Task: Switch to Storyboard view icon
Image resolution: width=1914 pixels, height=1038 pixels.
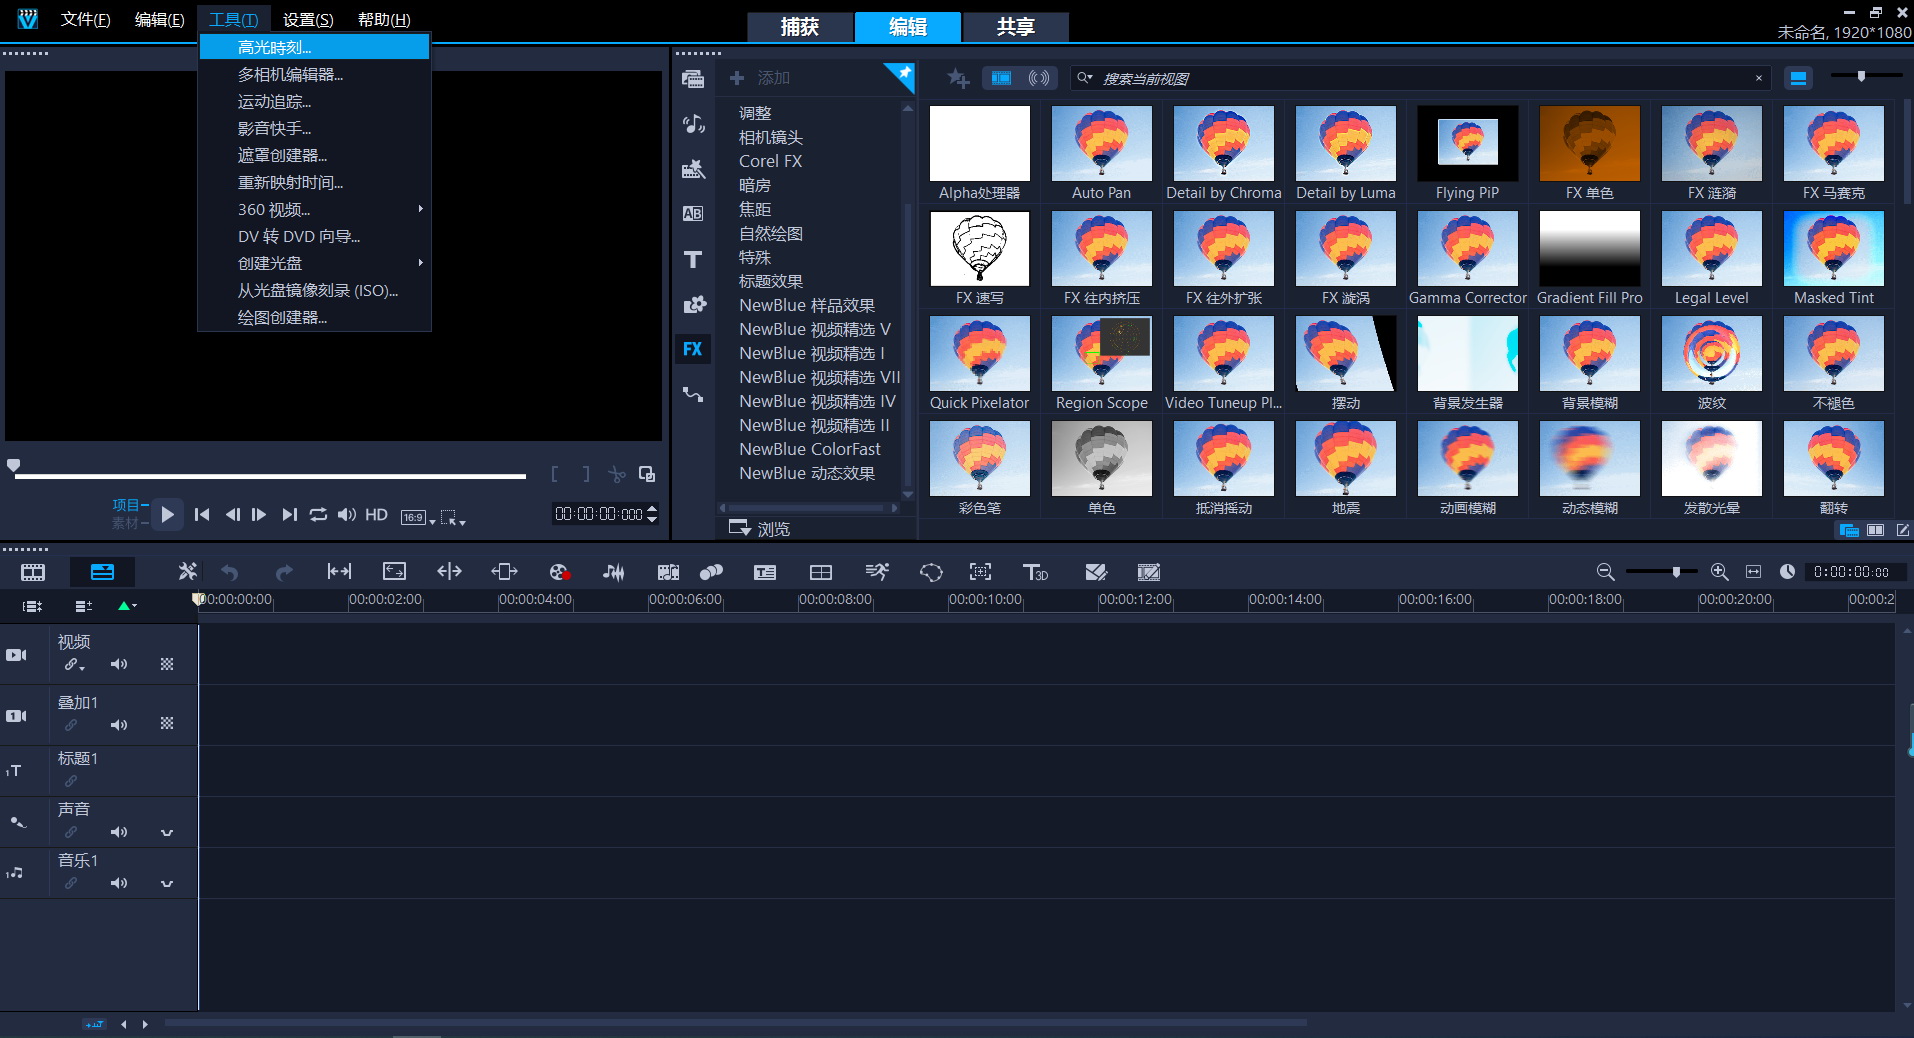Action: click(33, 572)
